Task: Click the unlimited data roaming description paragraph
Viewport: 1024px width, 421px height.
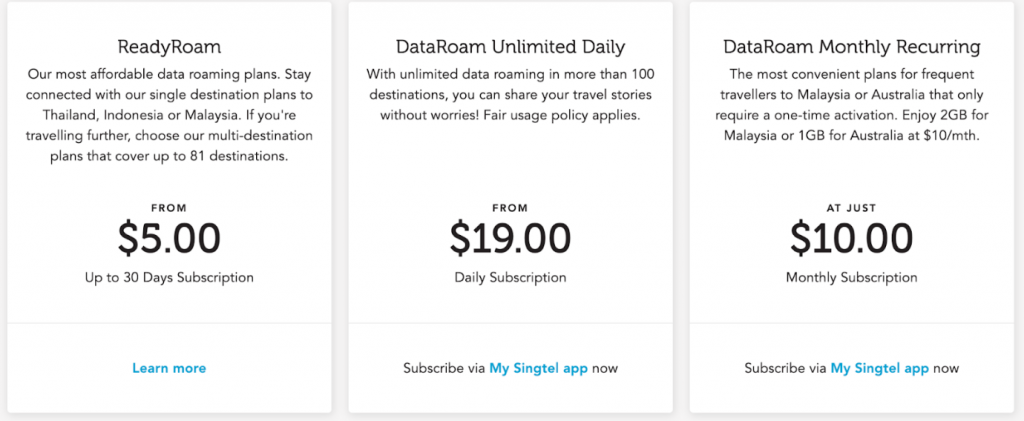Action: pyautogui.click(x=510, y=95)
